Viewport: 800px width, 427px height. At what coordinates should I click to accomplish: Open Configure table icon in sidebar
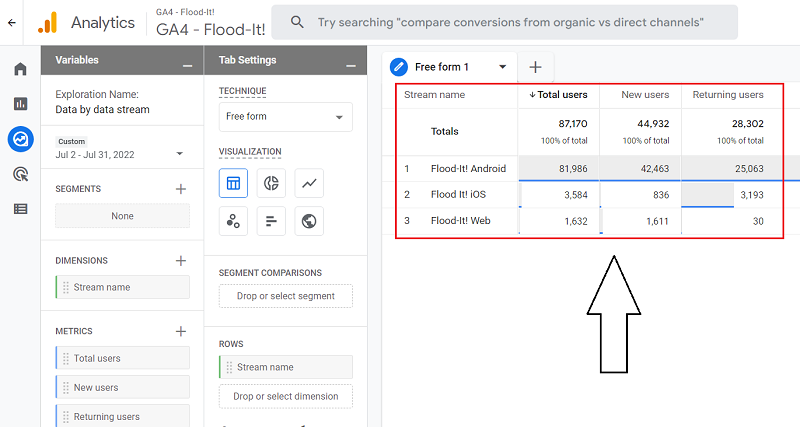pos(20,209)
